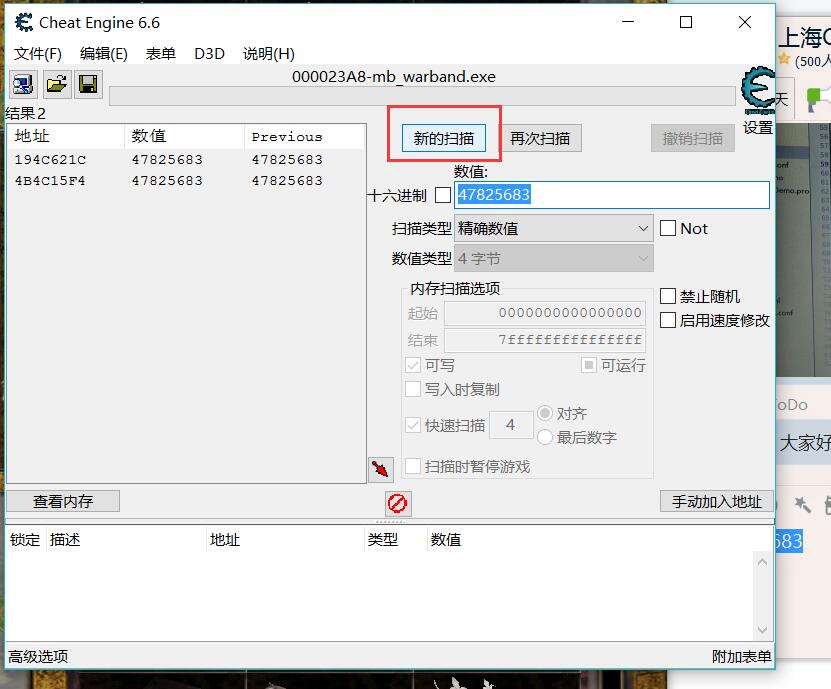Select result row address 4B4C15F4
This screenshot has height=689, width=831.
click(x=185, y=181)
